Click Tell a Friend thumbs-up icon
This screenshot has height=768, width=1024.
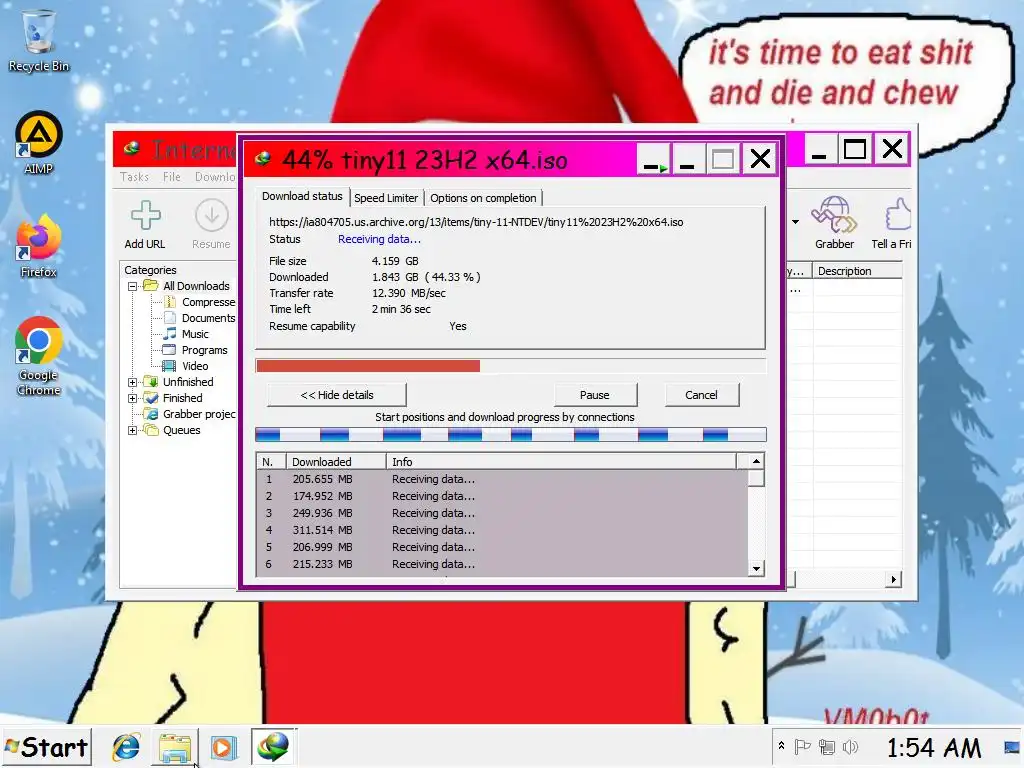(893, 223)
